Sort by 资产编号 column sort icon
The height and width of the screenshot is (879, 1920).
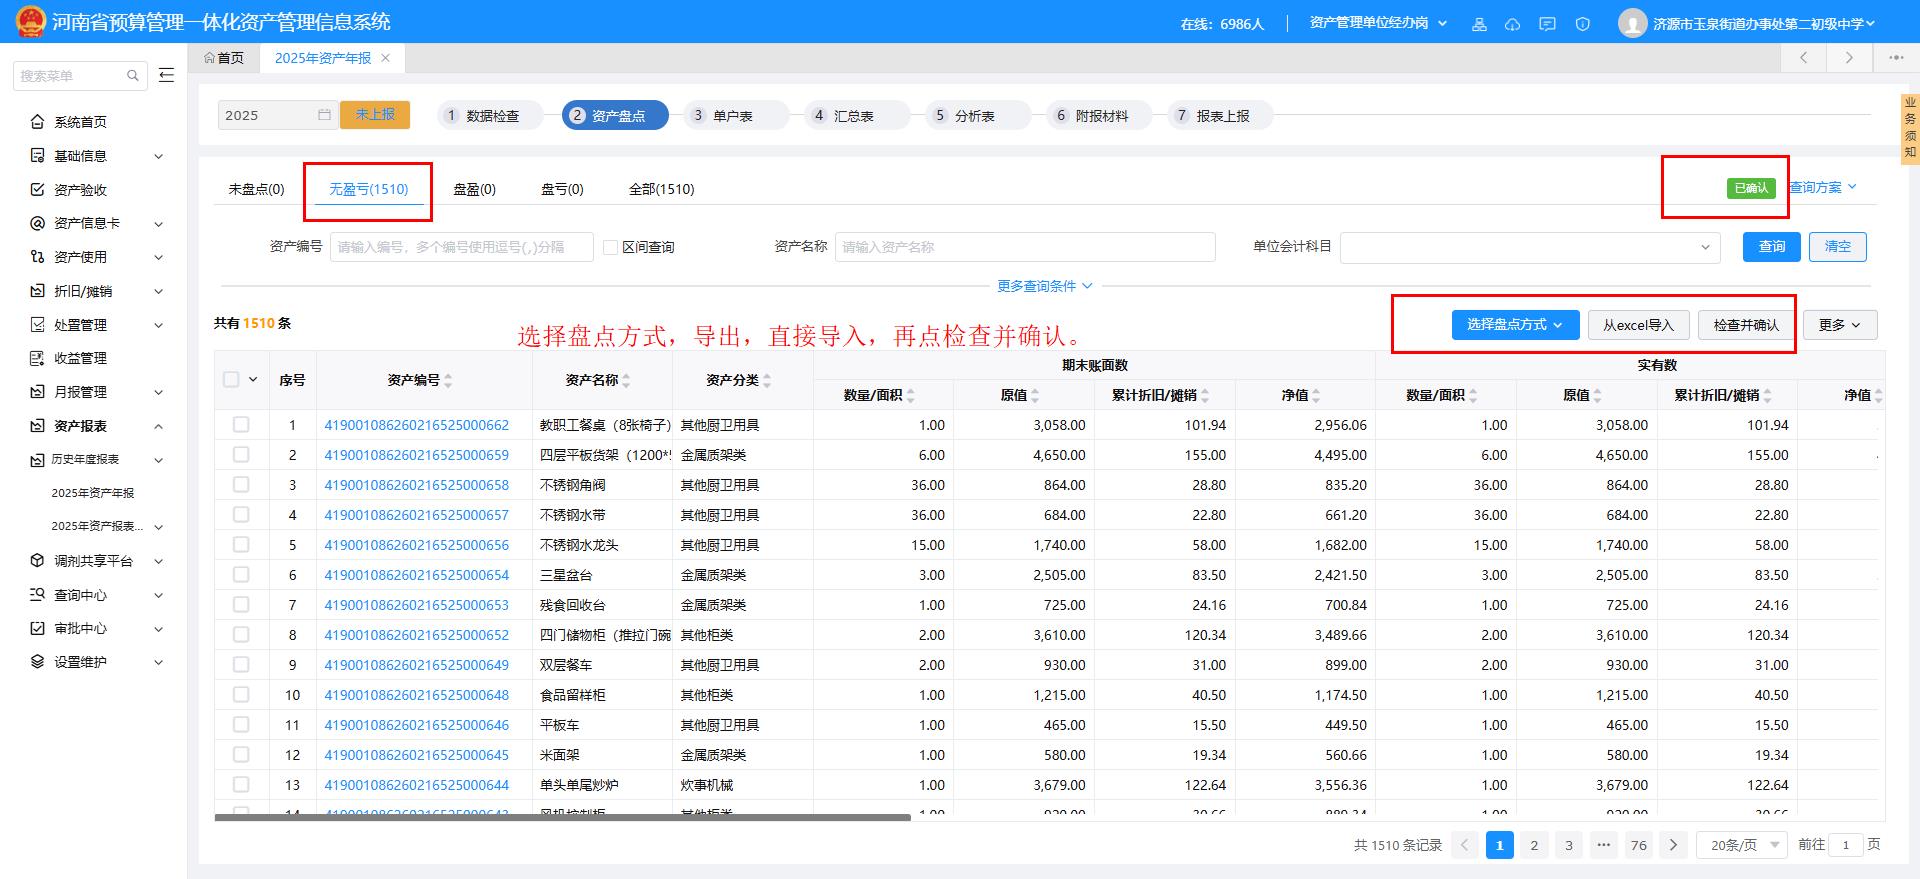(x=448, y=380)
